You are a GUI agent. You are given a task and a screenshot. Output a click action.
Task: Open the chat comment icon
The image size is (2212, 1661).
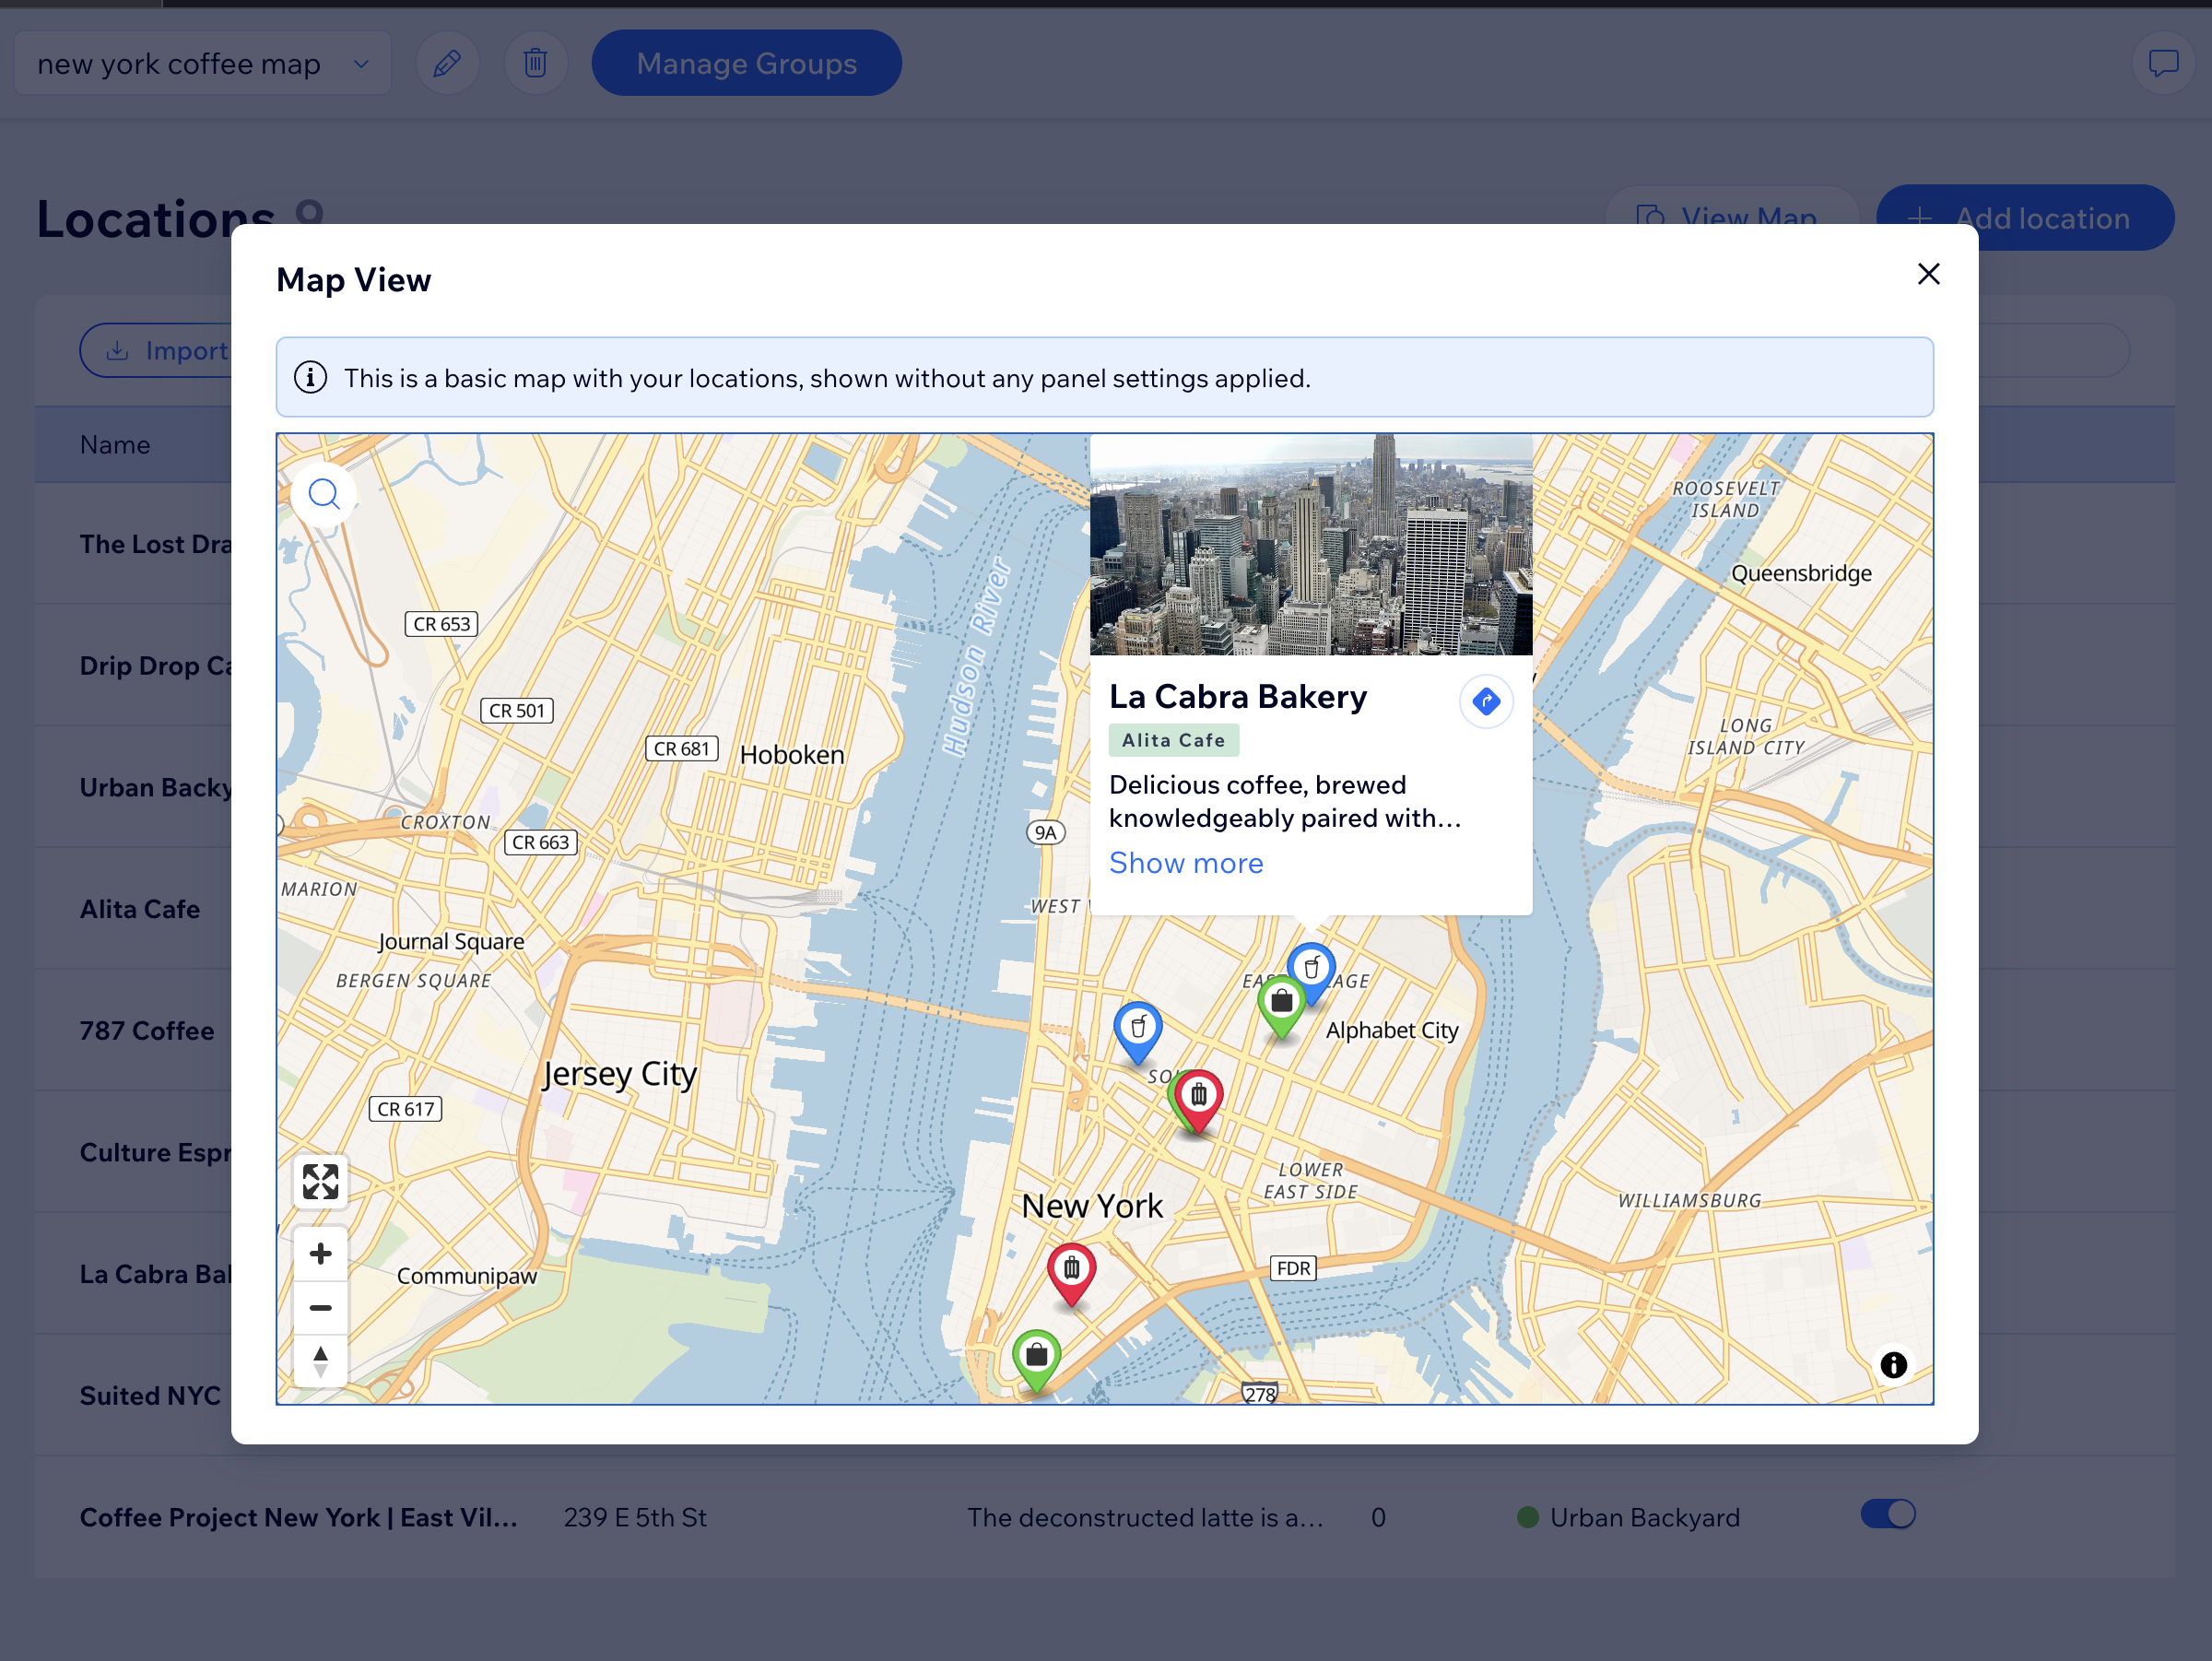tap(2163, 63)
